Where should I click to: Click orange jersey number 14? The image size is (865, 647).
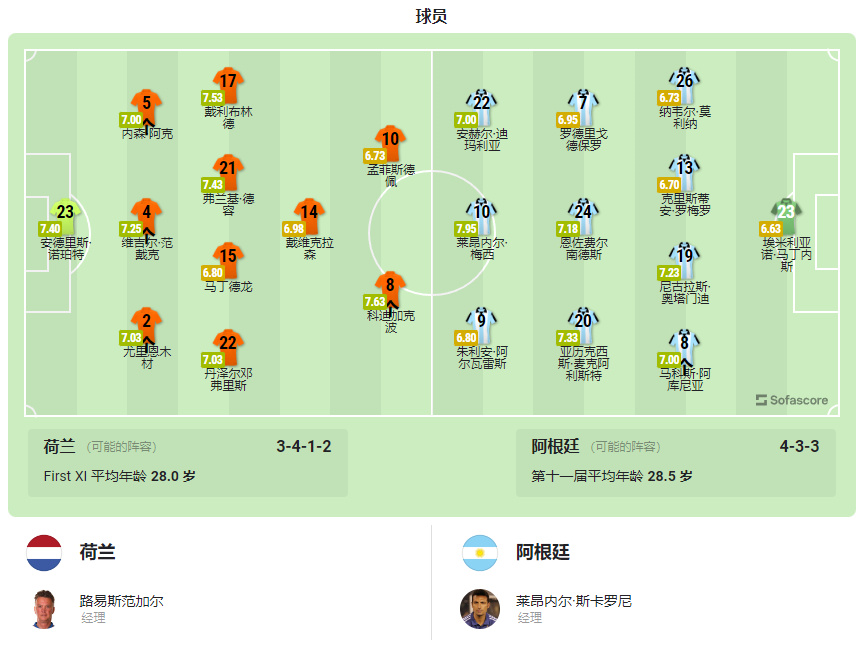[x=309, y=216]
